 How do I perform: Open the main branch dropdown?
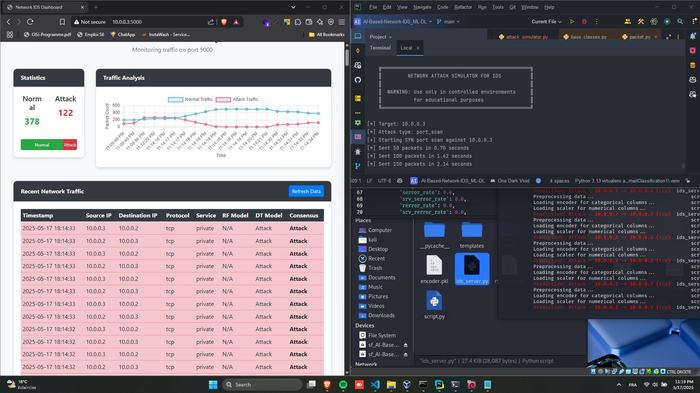(x=448, y=21)
